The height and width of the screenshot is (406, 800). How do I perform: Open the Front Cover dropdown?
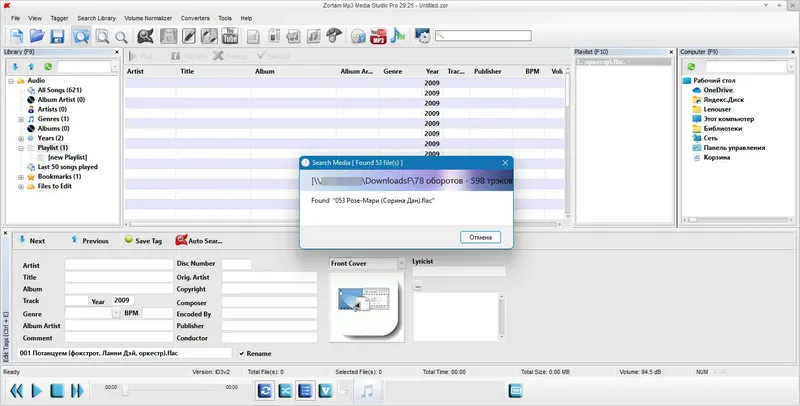402,263
